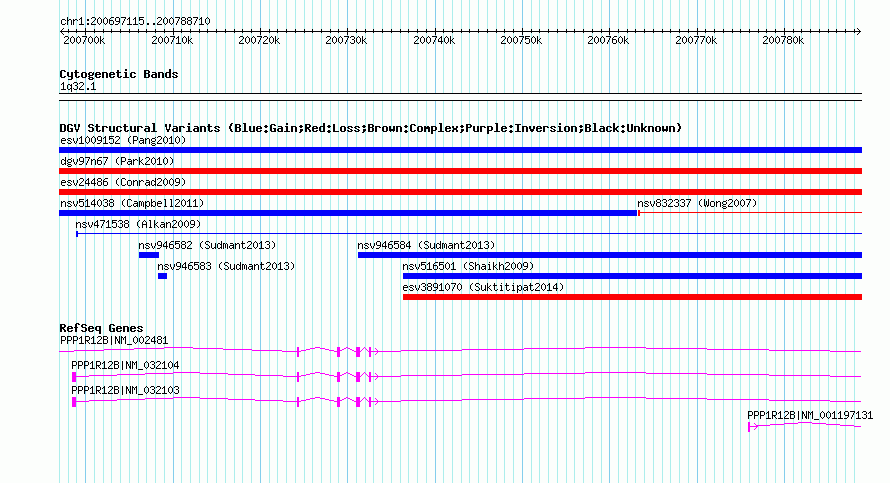
Task: Click the label dgv97n67 (Park2010)
Action: [117, 161]
